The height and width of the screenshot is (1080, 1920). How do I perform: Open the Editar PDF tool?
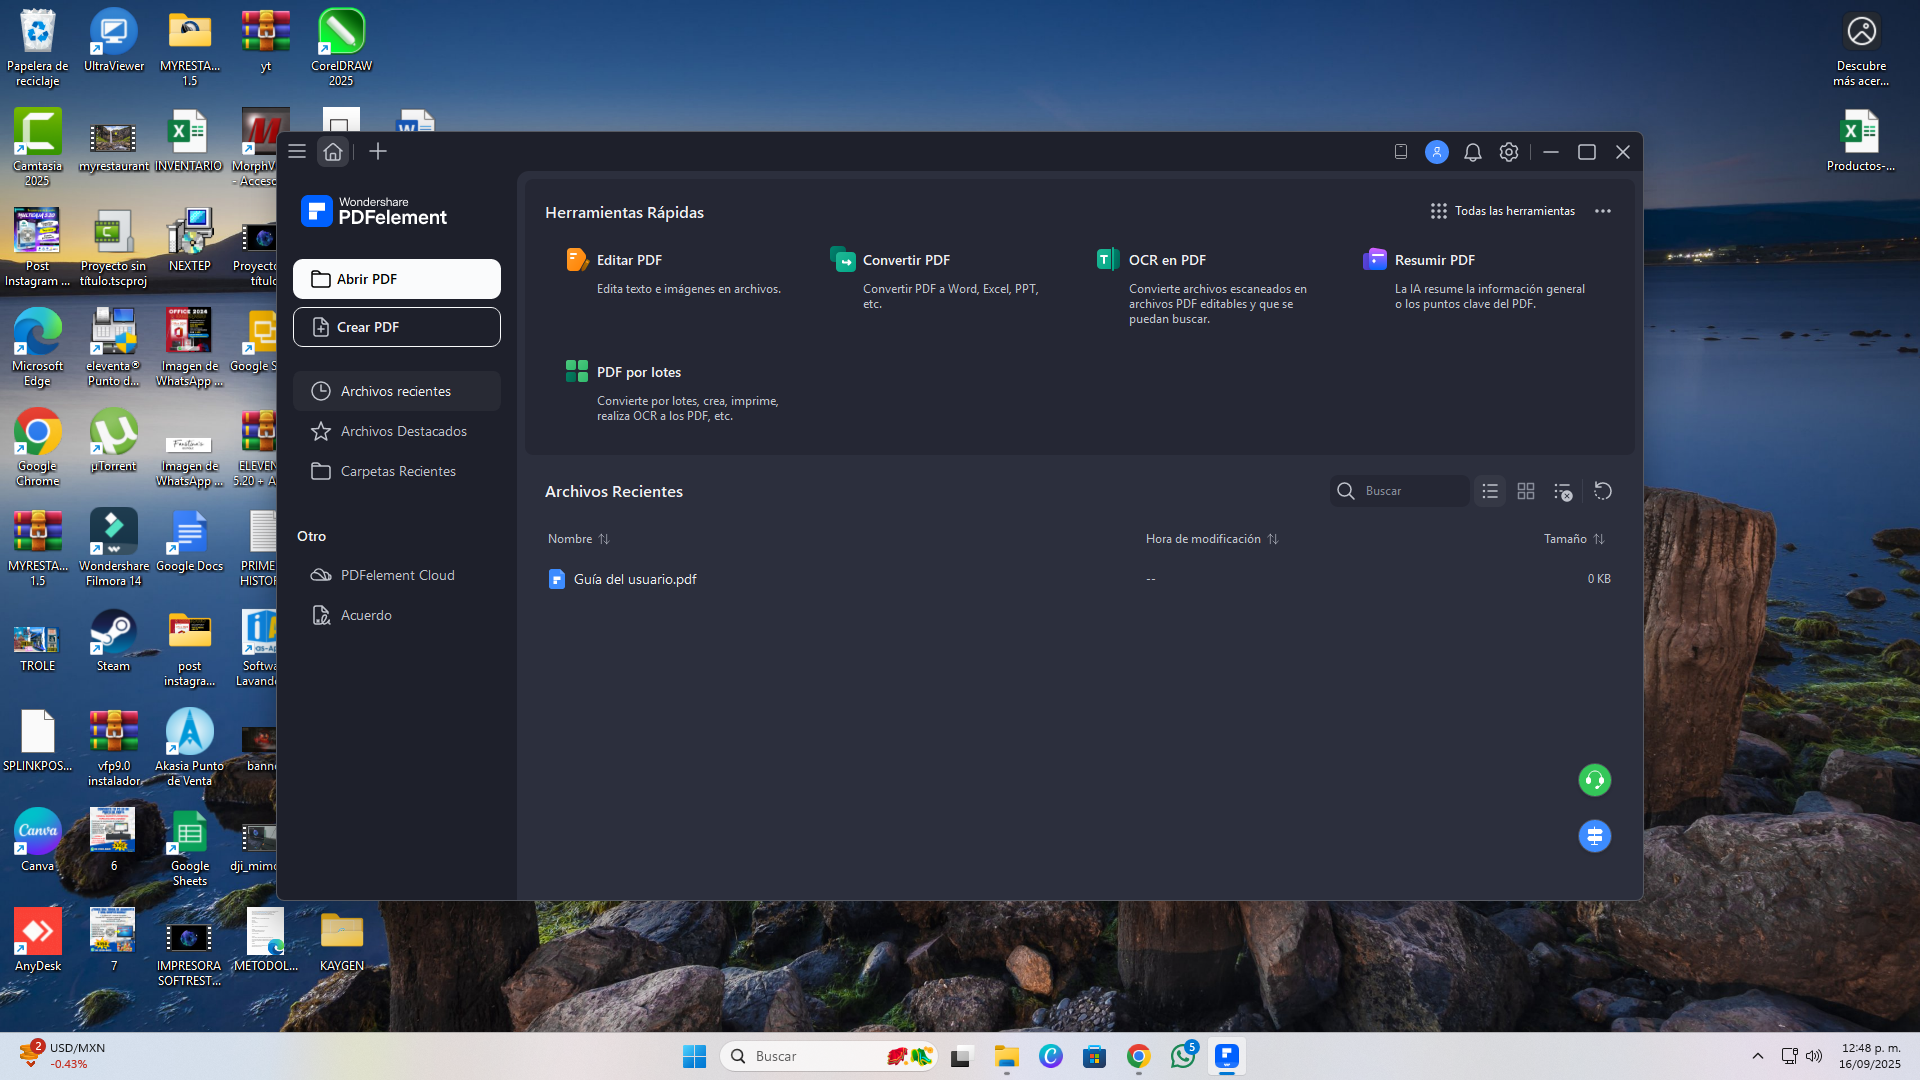(x=628, y=260)
